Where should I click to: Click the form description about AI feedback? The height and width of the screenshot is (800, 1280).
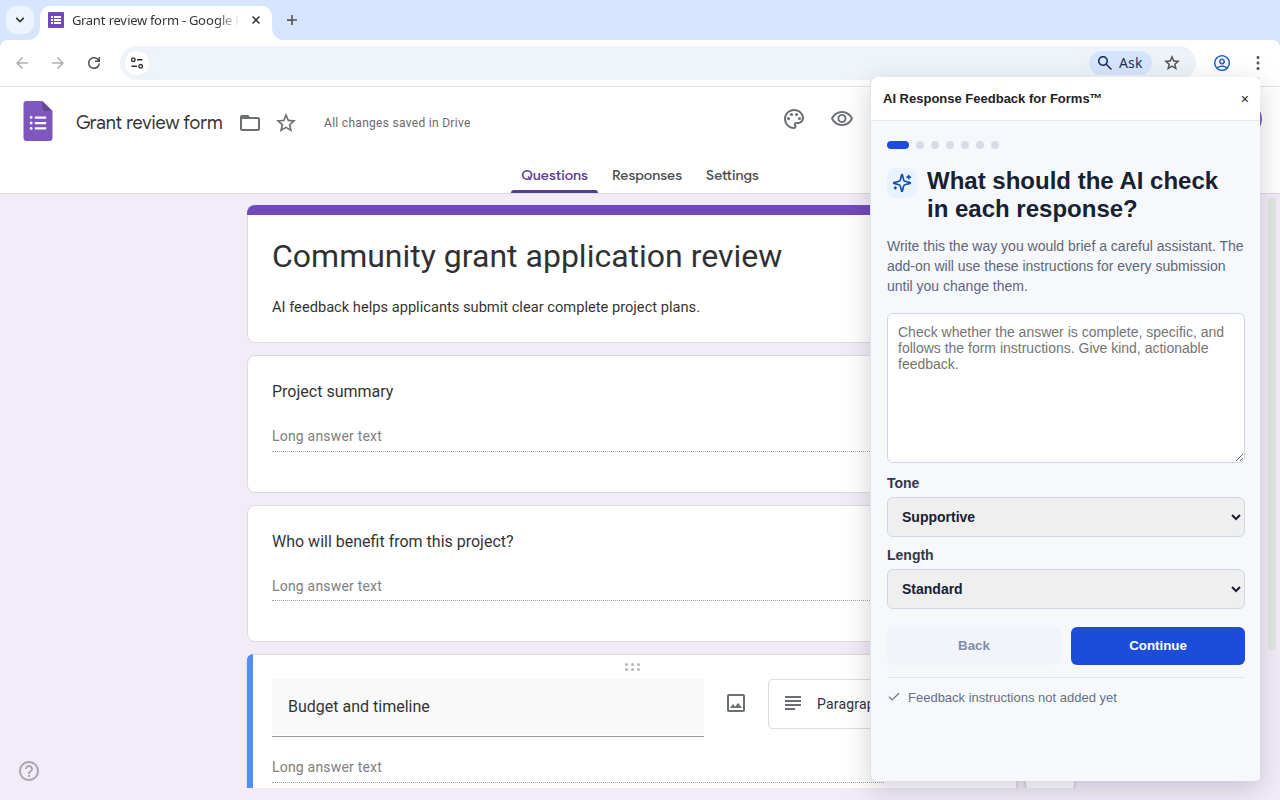coord(486,307)
